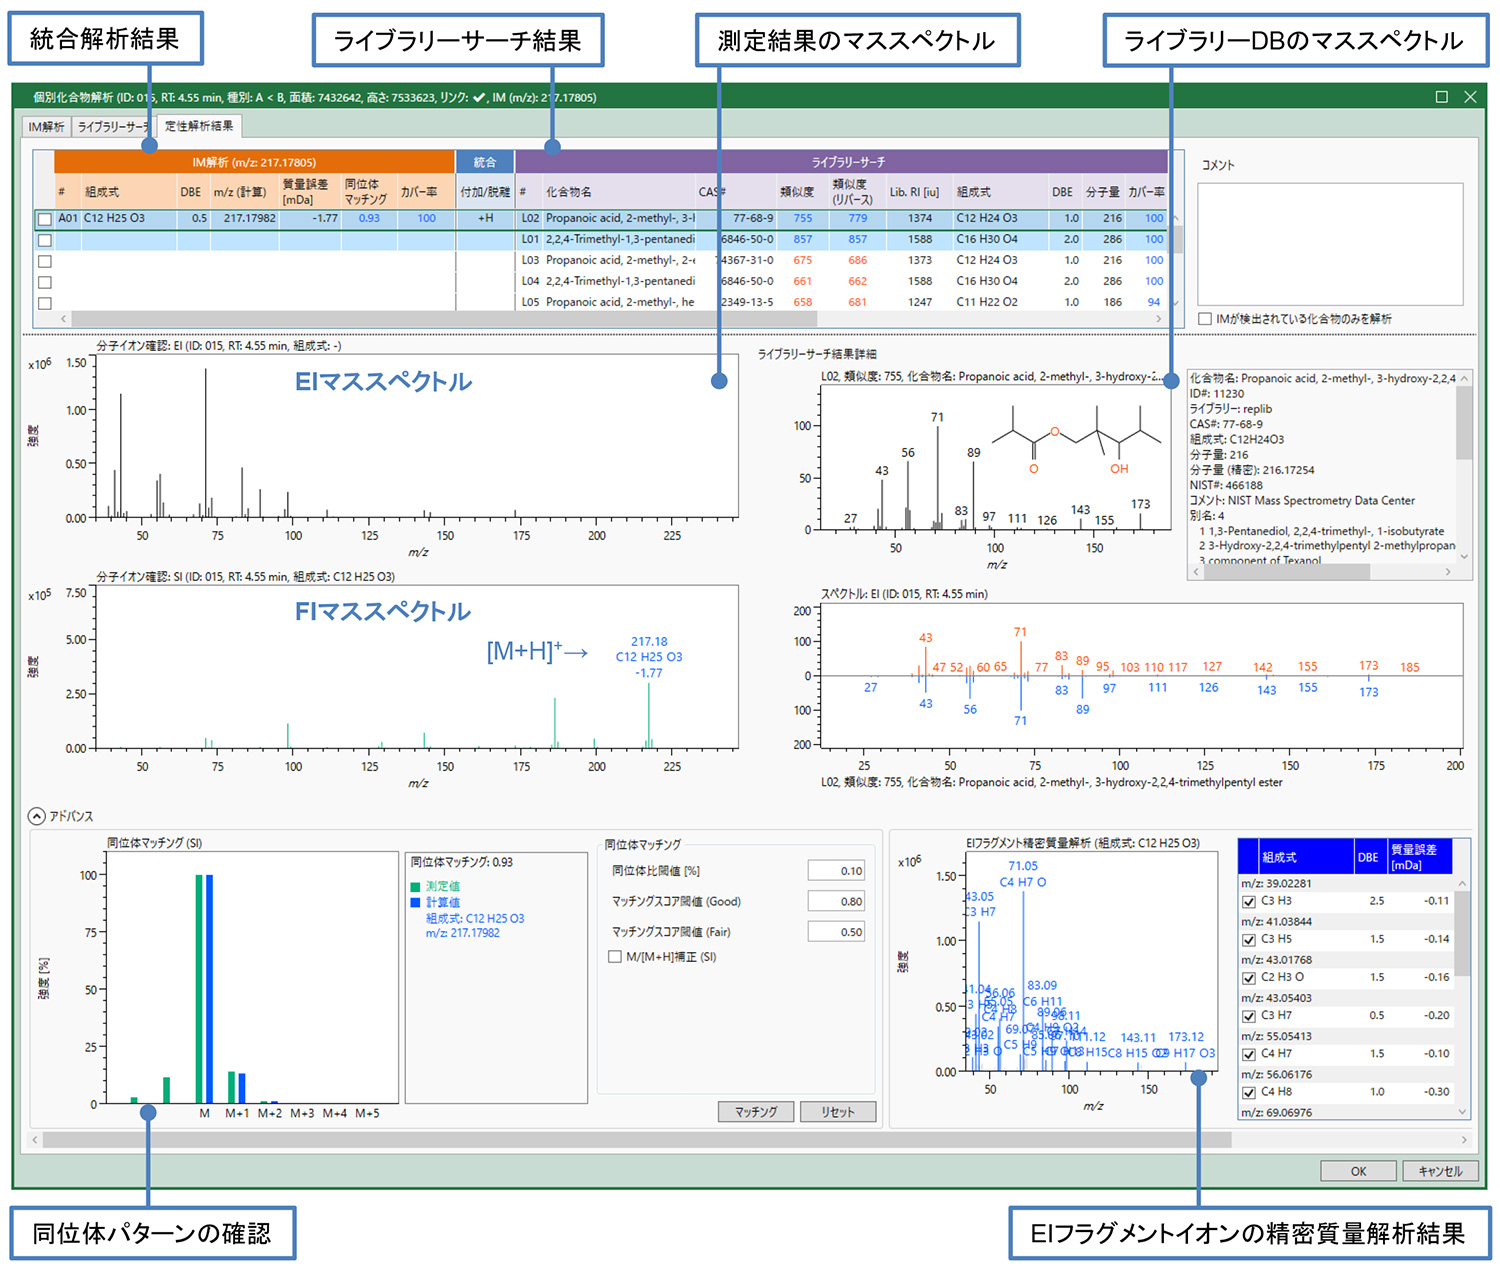Click scroll-right arrow of results table
This screenshot has width=1500, height=1267.
click(1159, 319)
